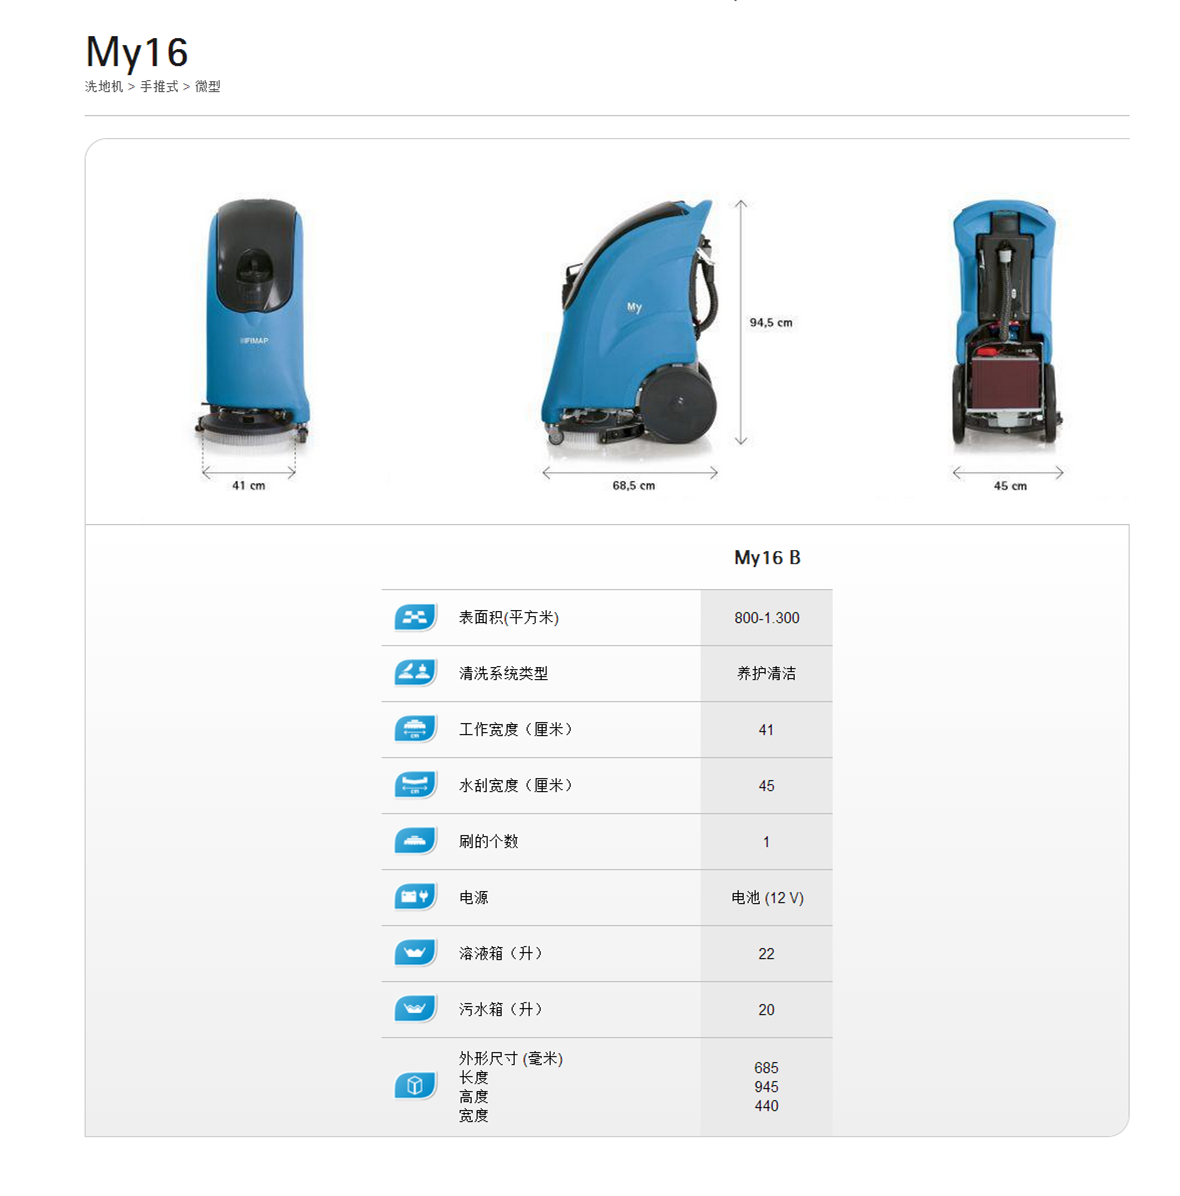Screen dimensions: 1180x1196
Task: Open the 洗地机 breadcrumb link
Action: tap(104, 86)
